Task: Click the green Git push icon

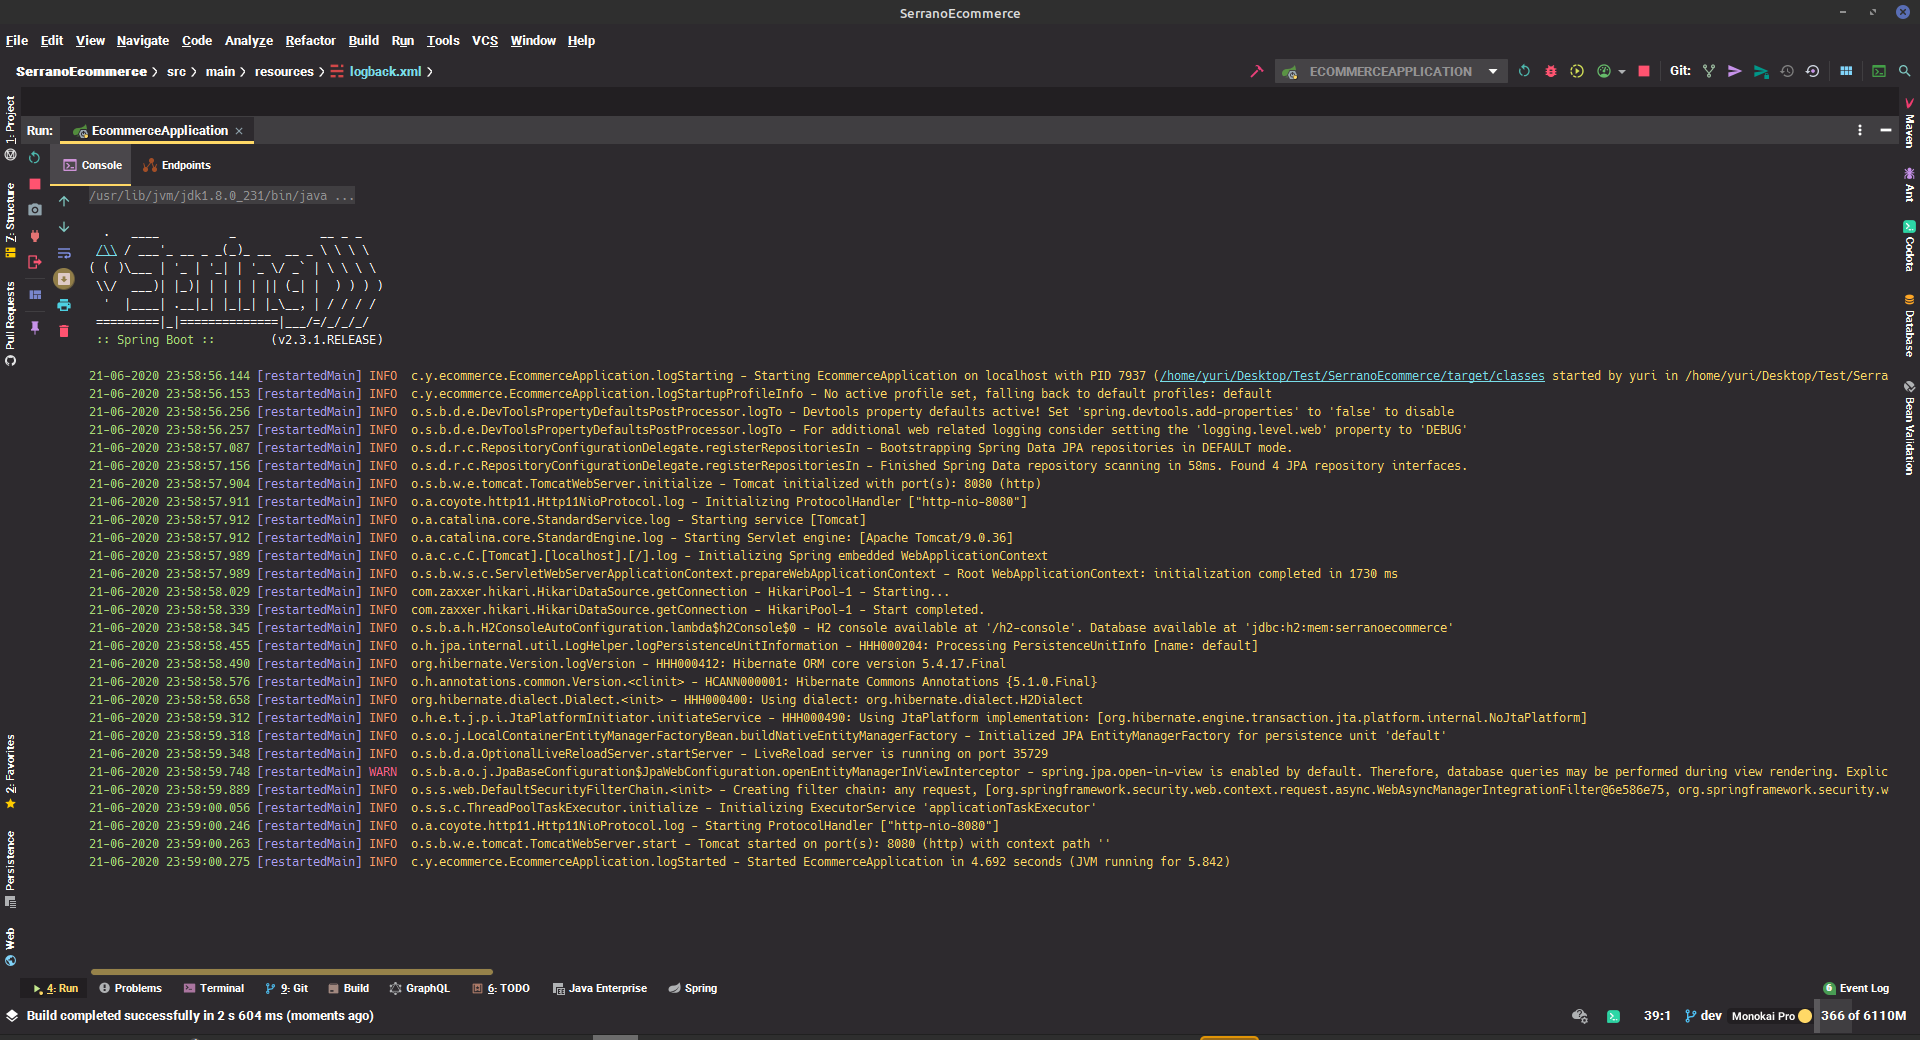Action: (x=1761, y=71)
